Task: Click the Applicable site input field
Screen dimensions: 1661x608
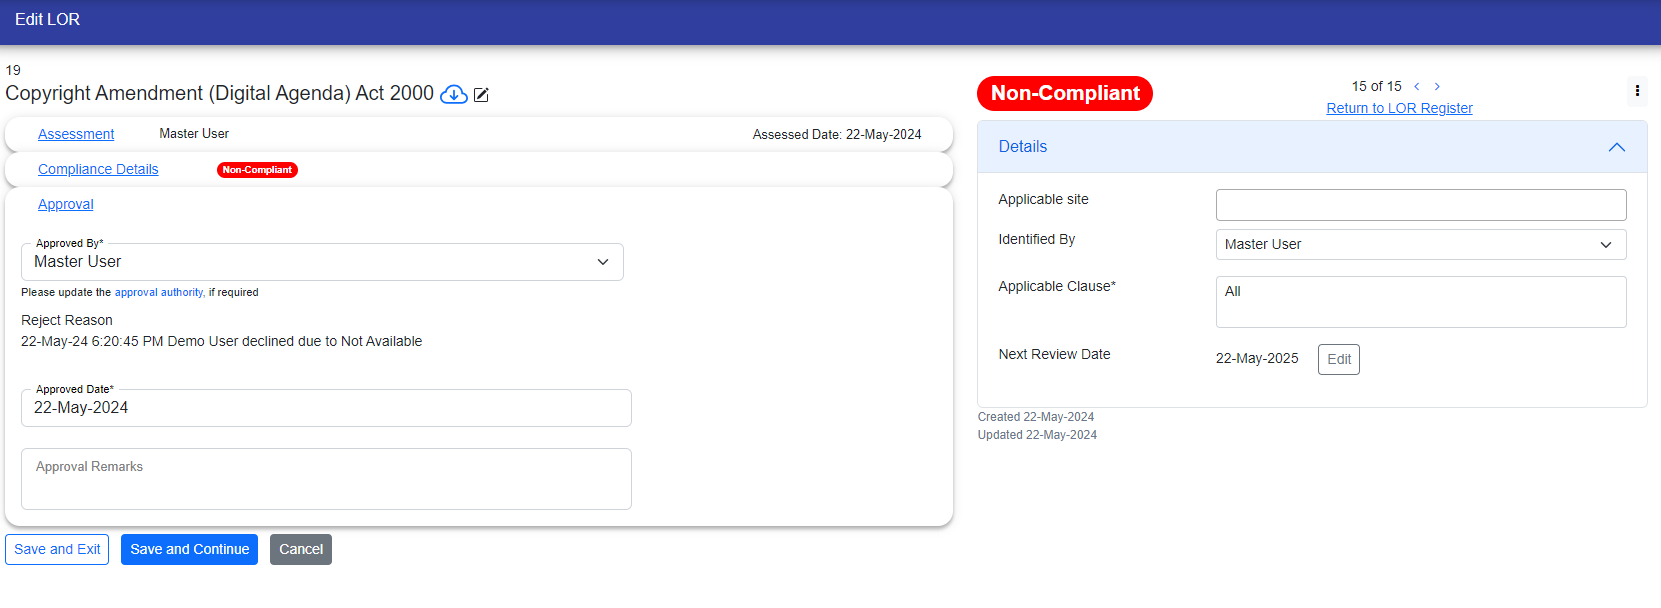Action: click(x=1420, y=205)
